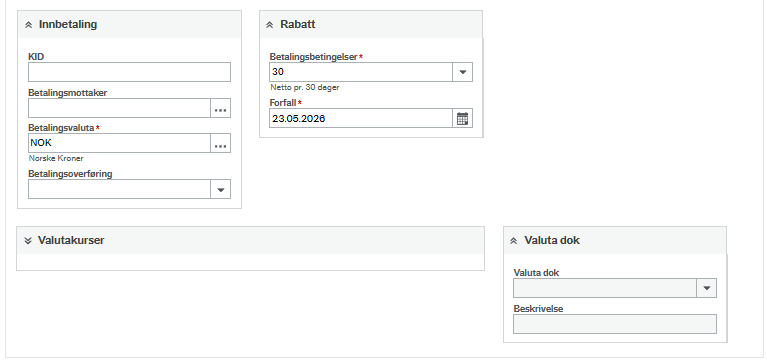Click the Beskrivelse field

[x=615, y=324]
